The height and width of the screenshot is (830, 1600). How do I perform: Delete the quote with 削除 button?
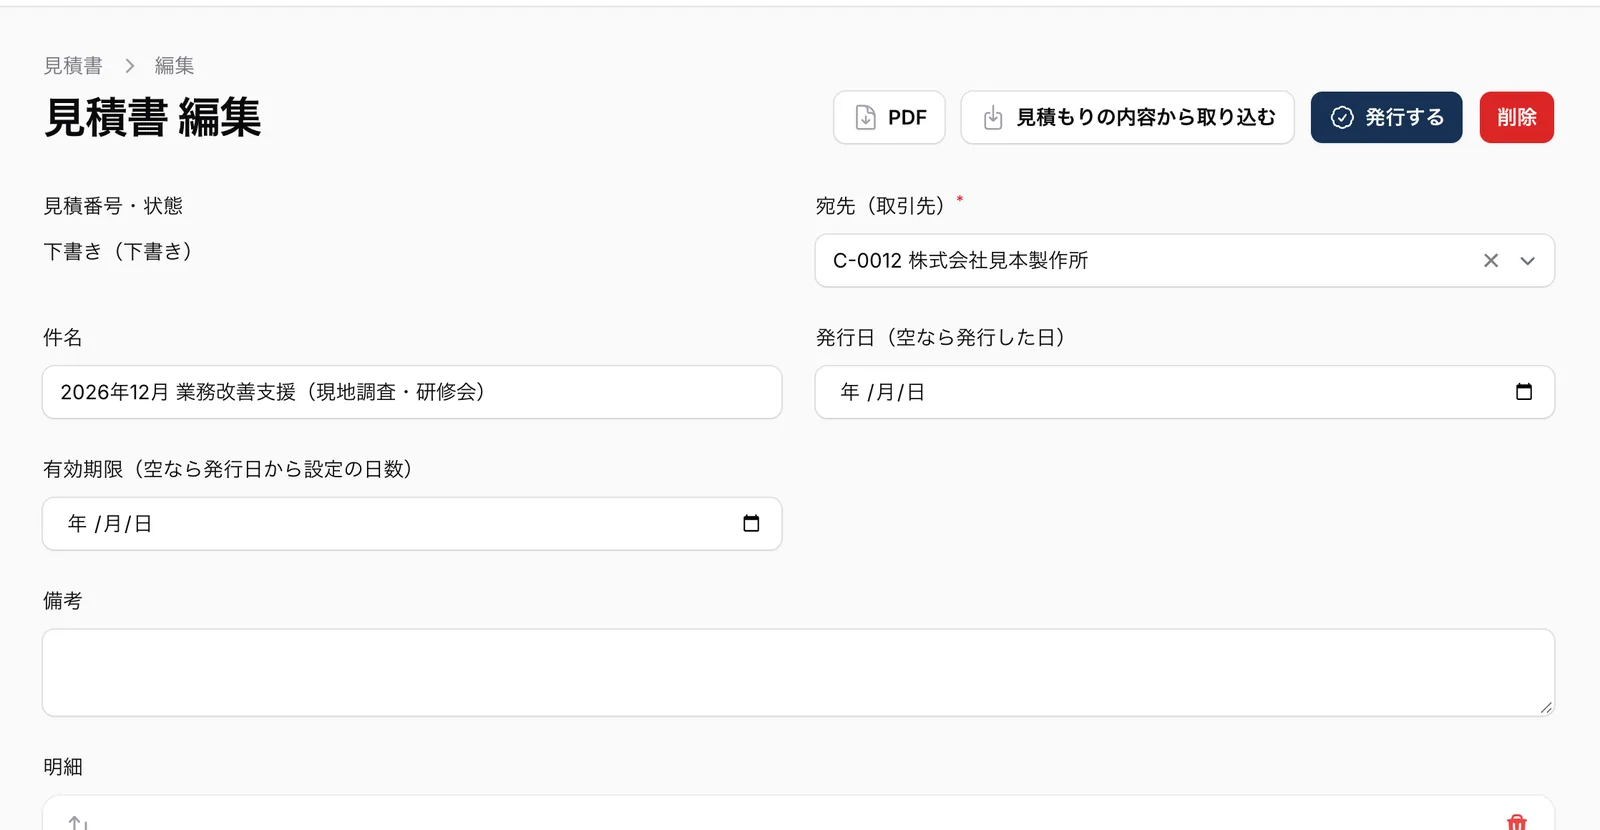[1516, 118]
